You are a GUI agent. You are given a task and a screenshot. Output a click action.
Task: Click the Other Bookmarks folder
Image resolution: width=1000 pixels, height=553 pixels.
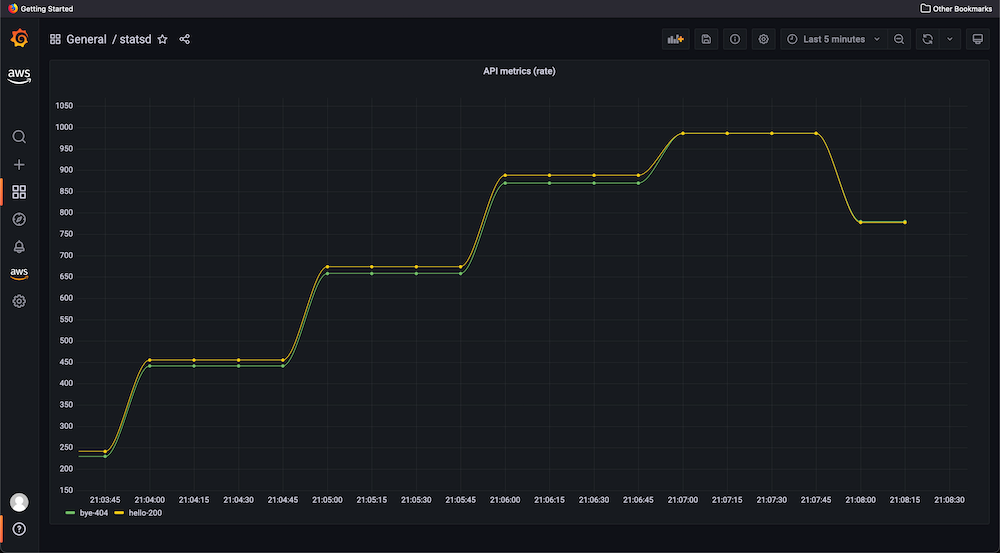point(956,7)
